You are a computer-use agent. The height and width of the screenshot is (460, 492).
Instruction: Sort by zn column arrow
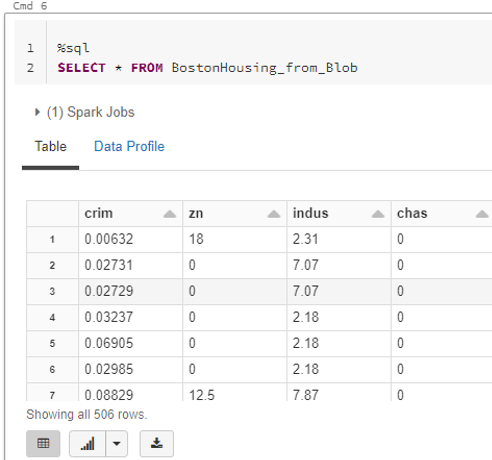(274, 214)
